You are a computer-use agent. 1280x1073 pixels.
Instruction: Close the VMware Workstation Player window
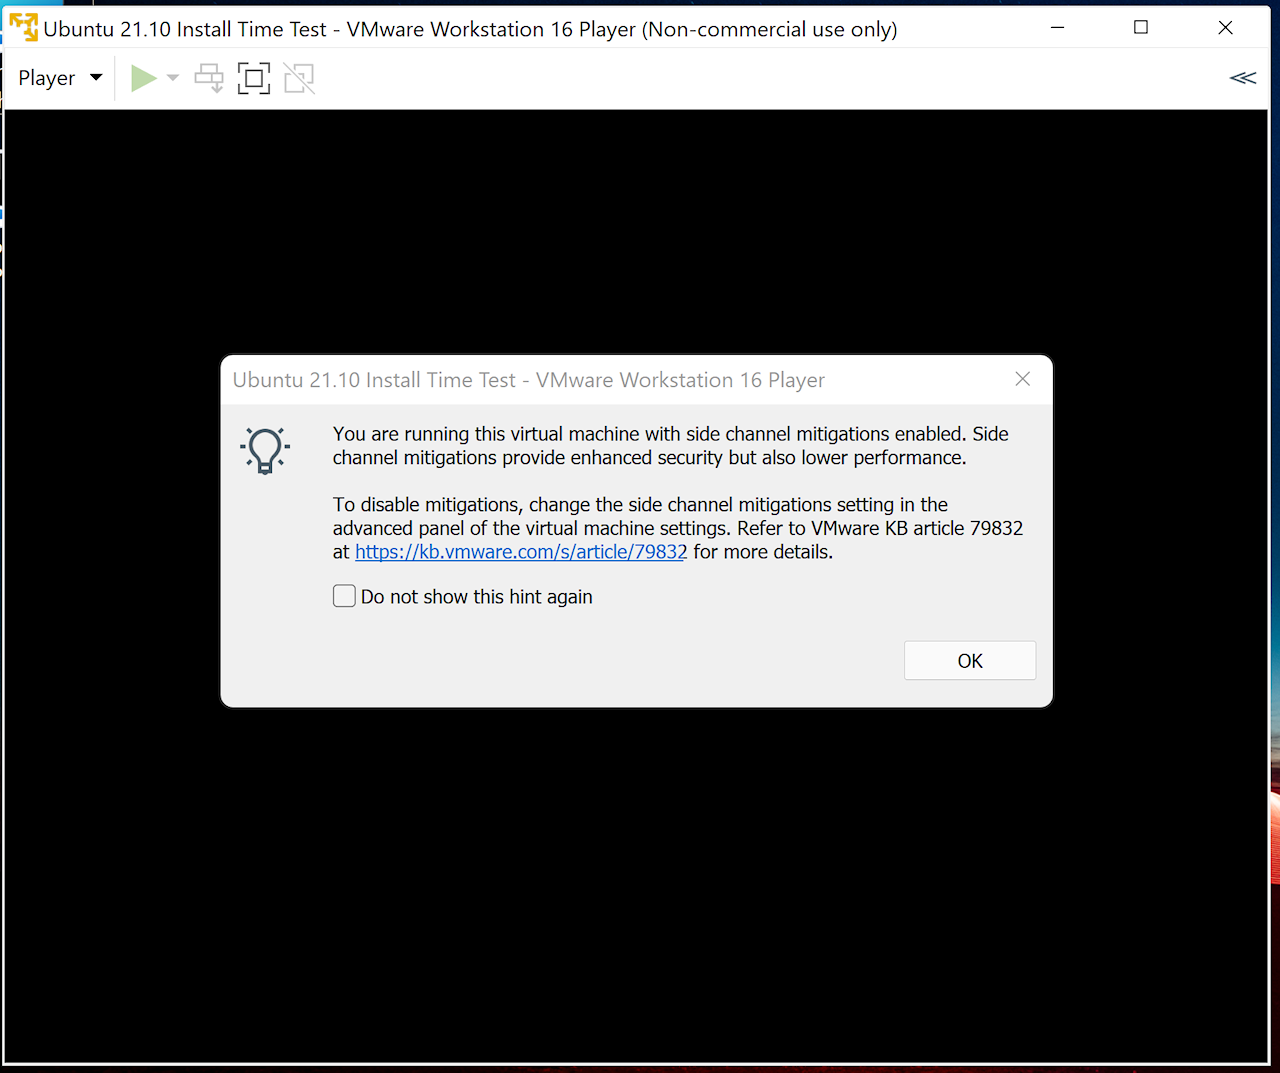1225,28
